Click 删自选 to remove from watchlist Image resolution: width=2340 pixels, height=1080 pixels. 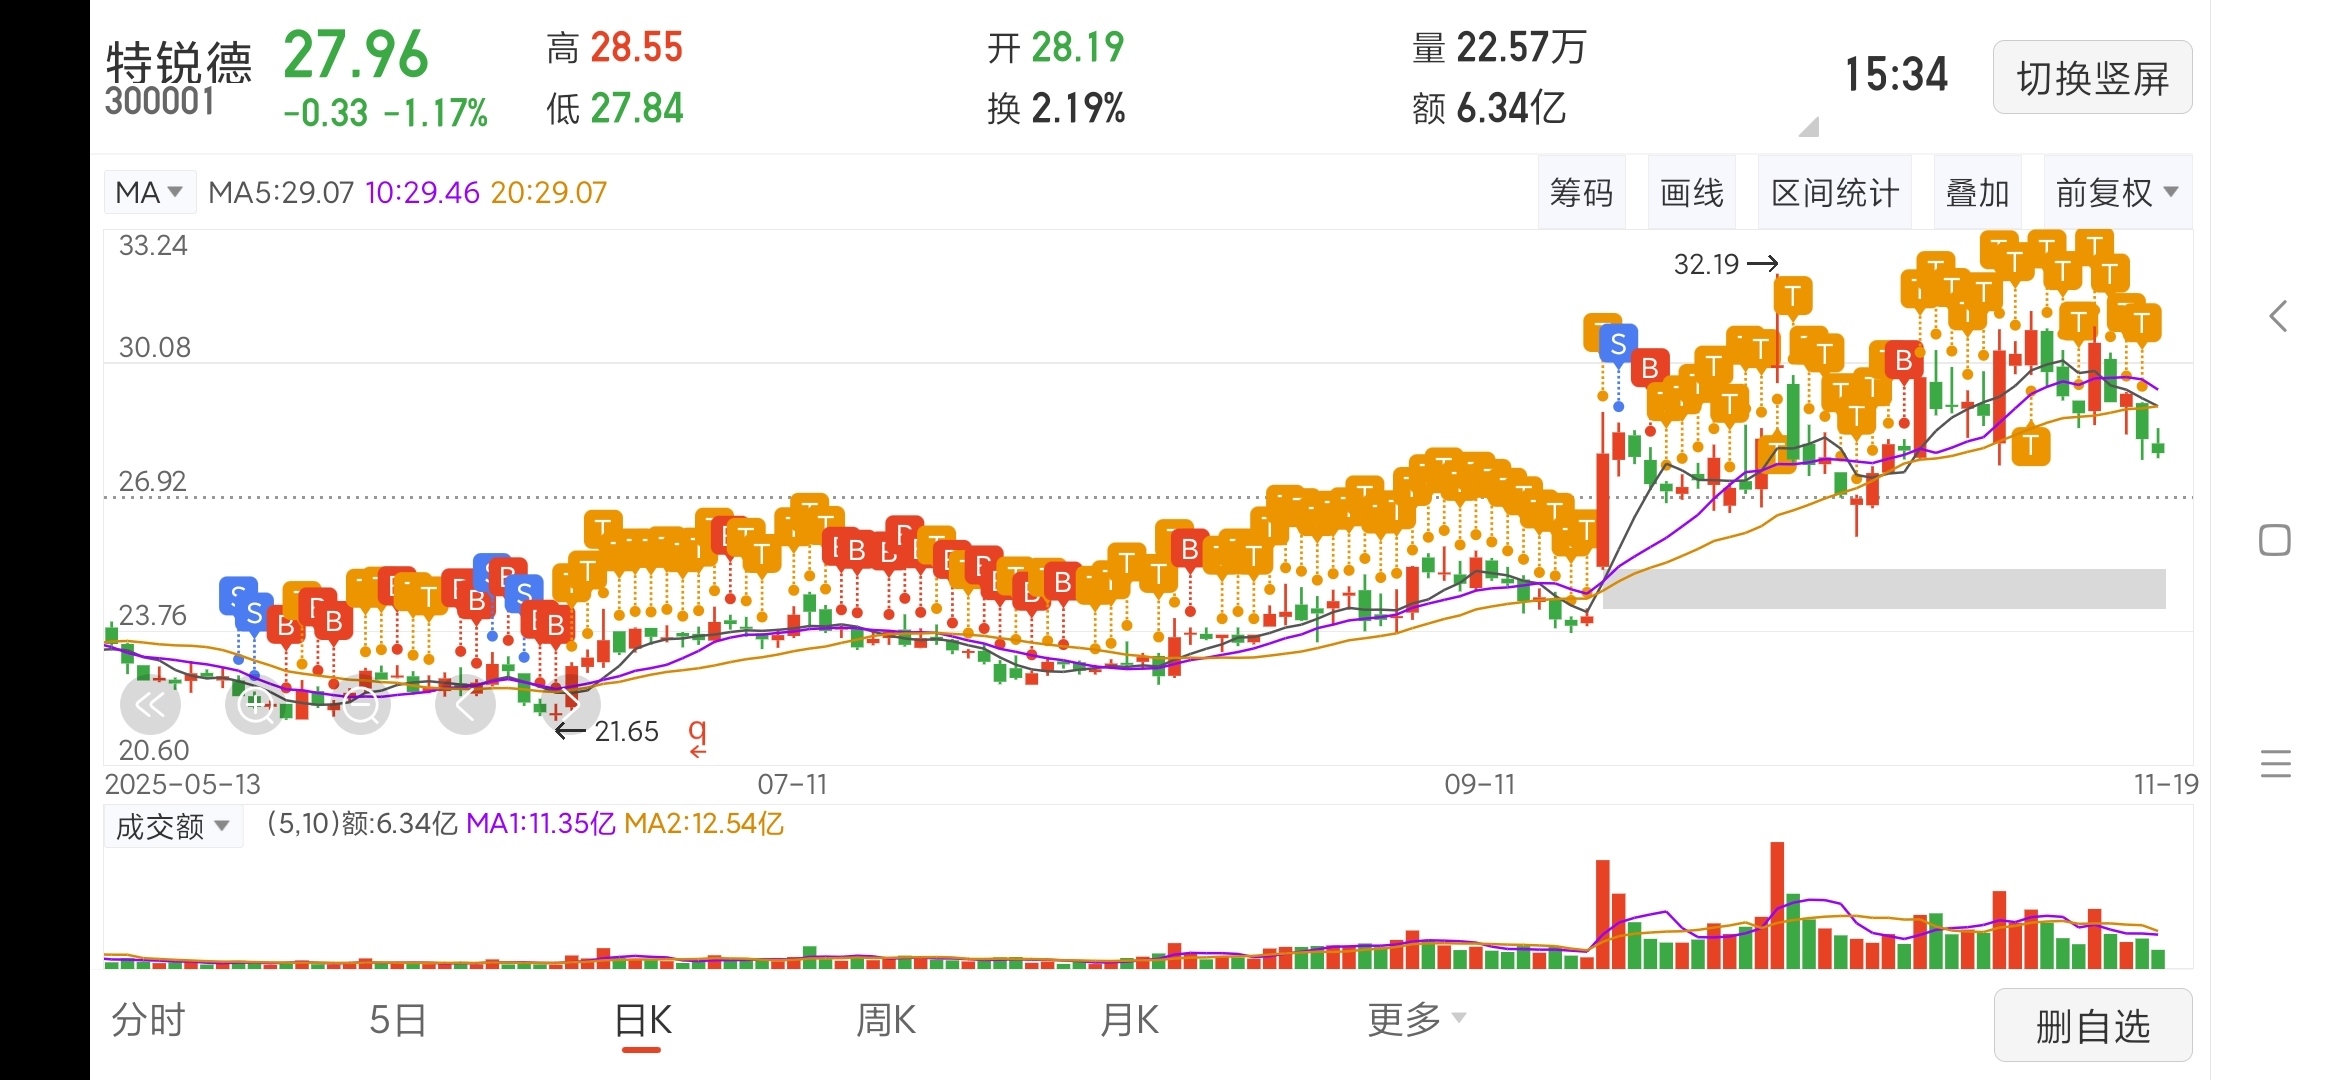[x=2092, y=1026]
